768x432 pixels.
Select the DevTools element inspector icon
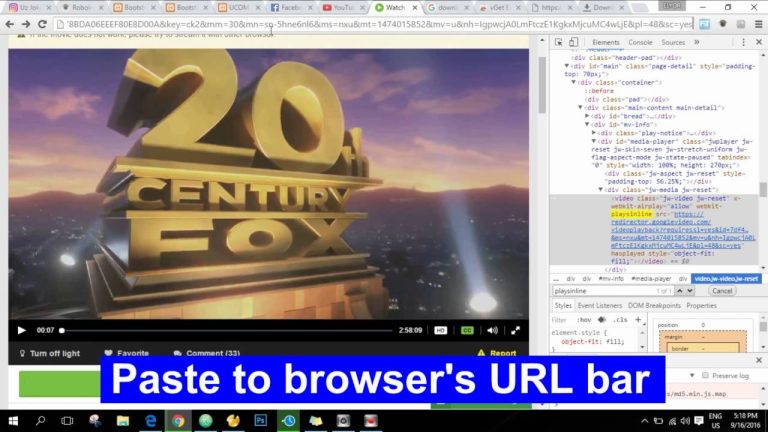pos(558,42)
